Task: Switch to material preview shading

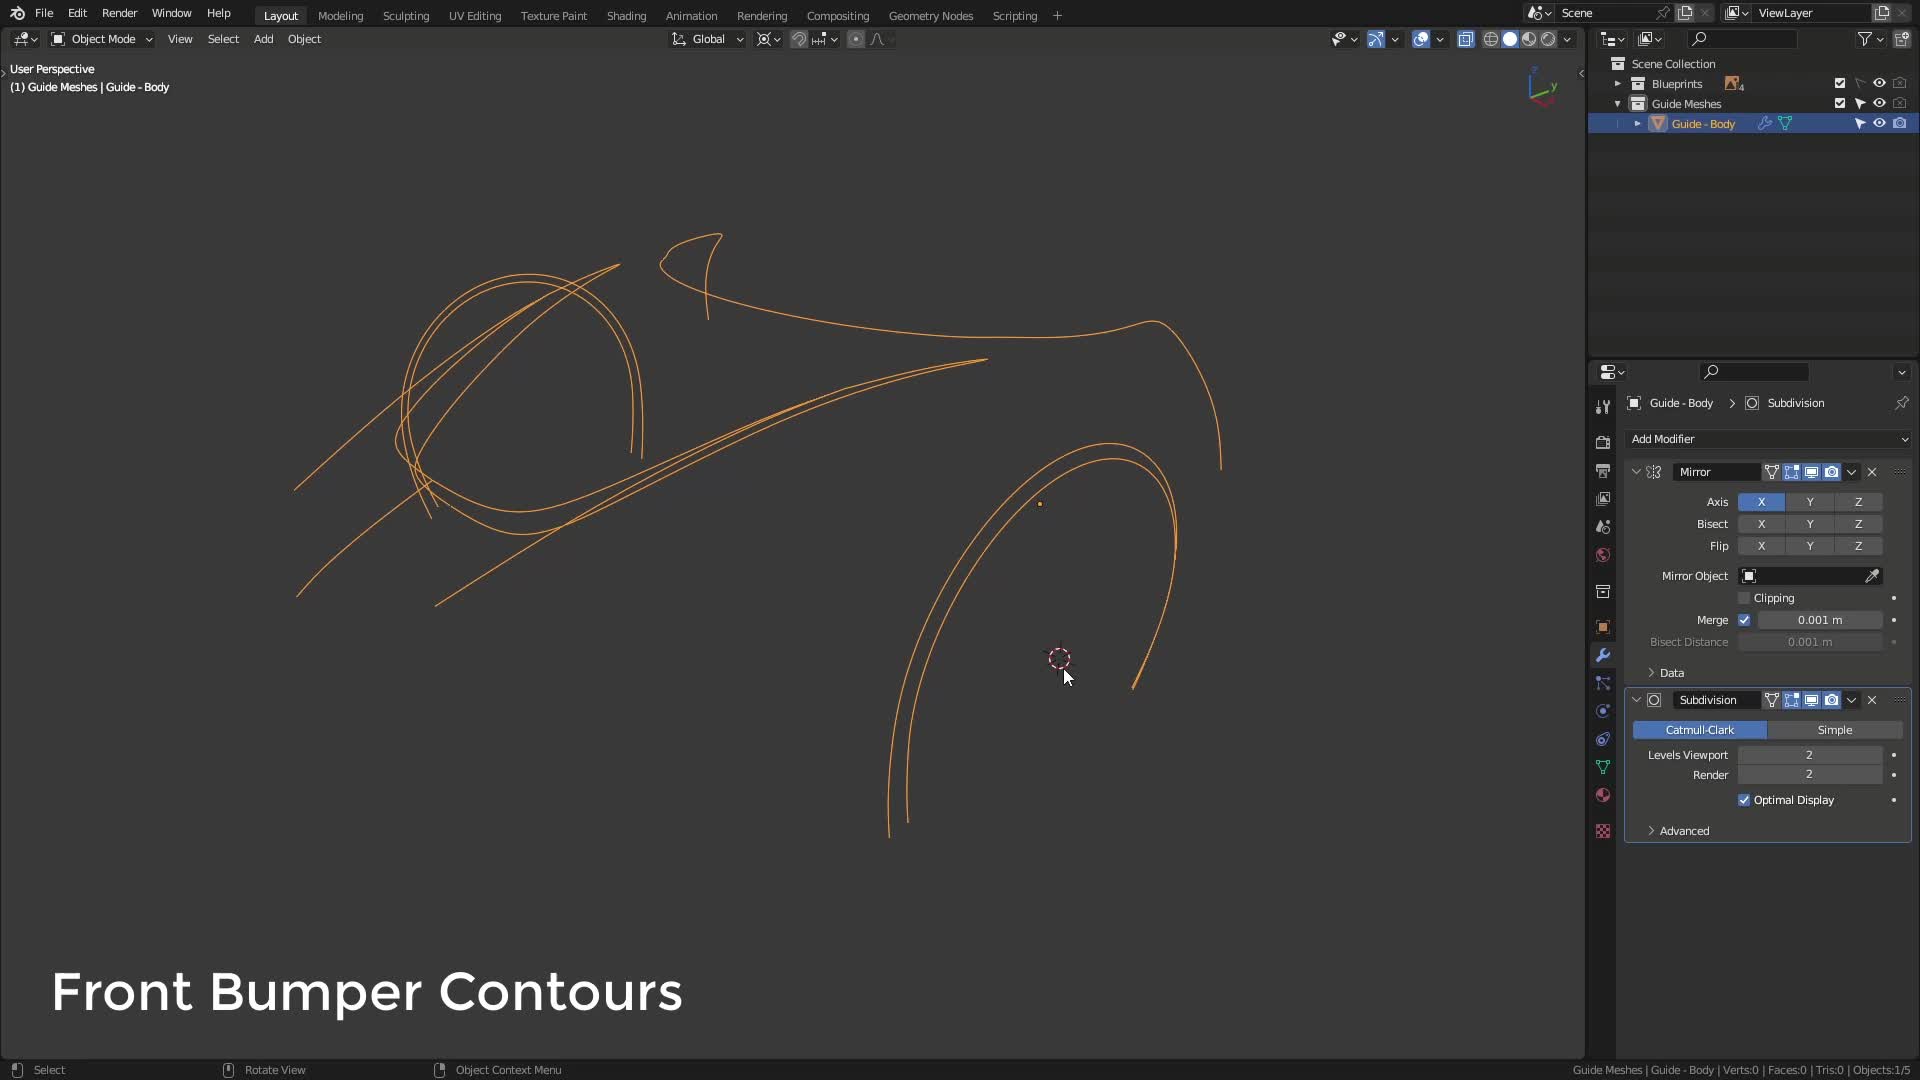Action: click(1529, 39)
